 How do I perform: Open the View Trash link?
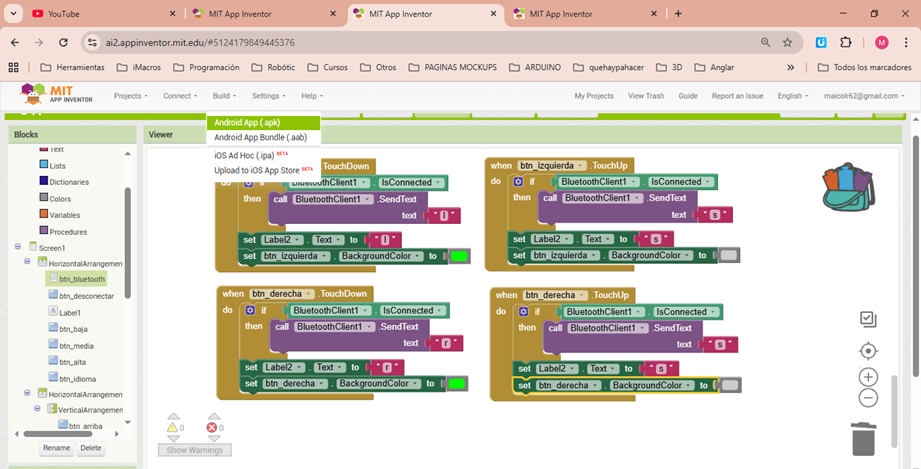[x=645, y=96]
